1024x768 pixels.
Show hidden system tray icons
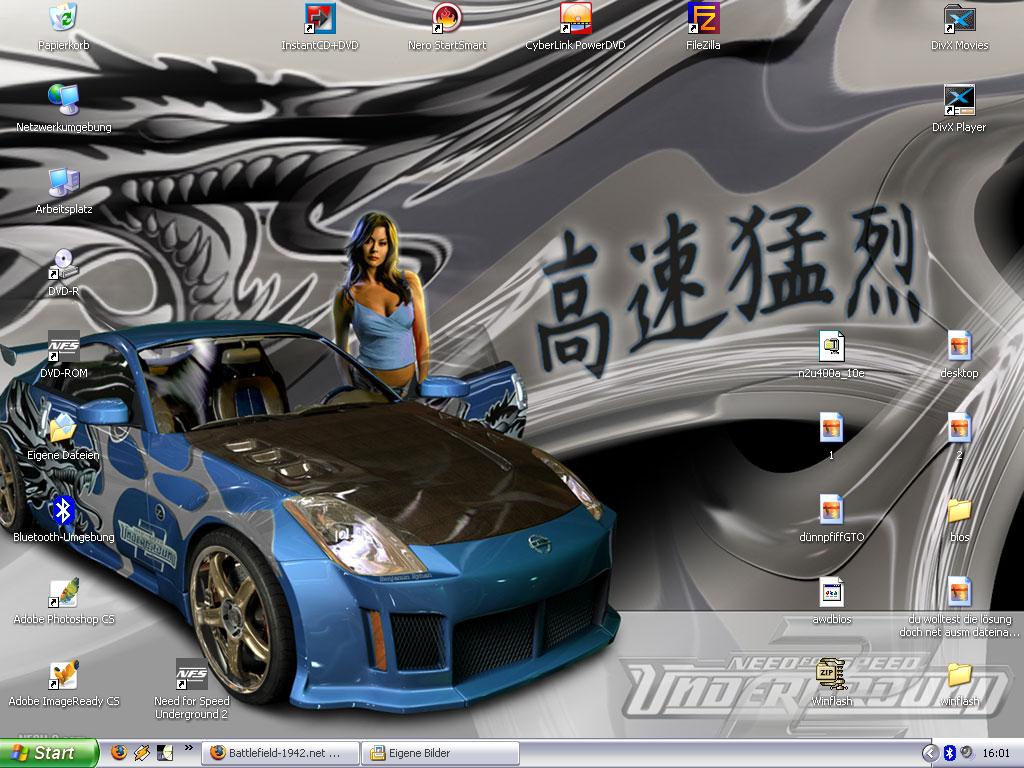pos(930,753)
